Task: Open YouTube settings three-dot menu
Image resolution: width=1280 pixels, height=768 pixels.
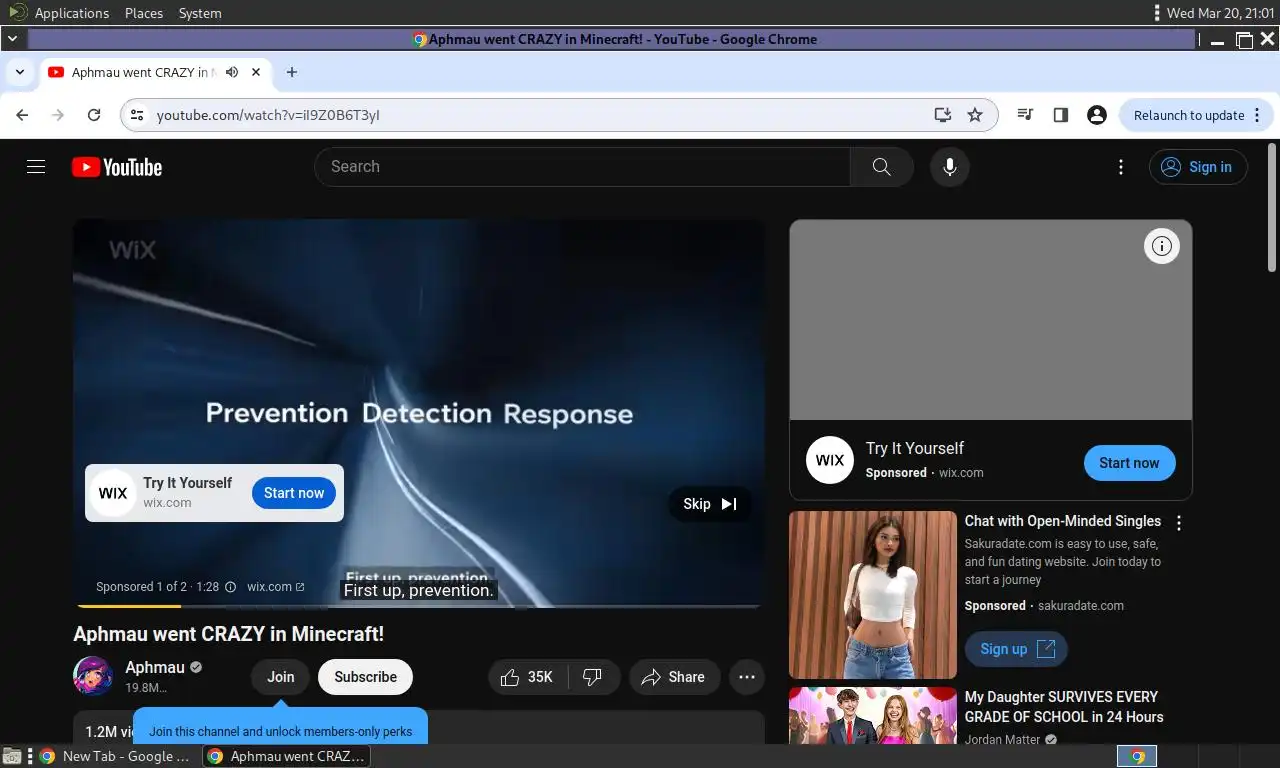Action: click(x=1121, y=167)
